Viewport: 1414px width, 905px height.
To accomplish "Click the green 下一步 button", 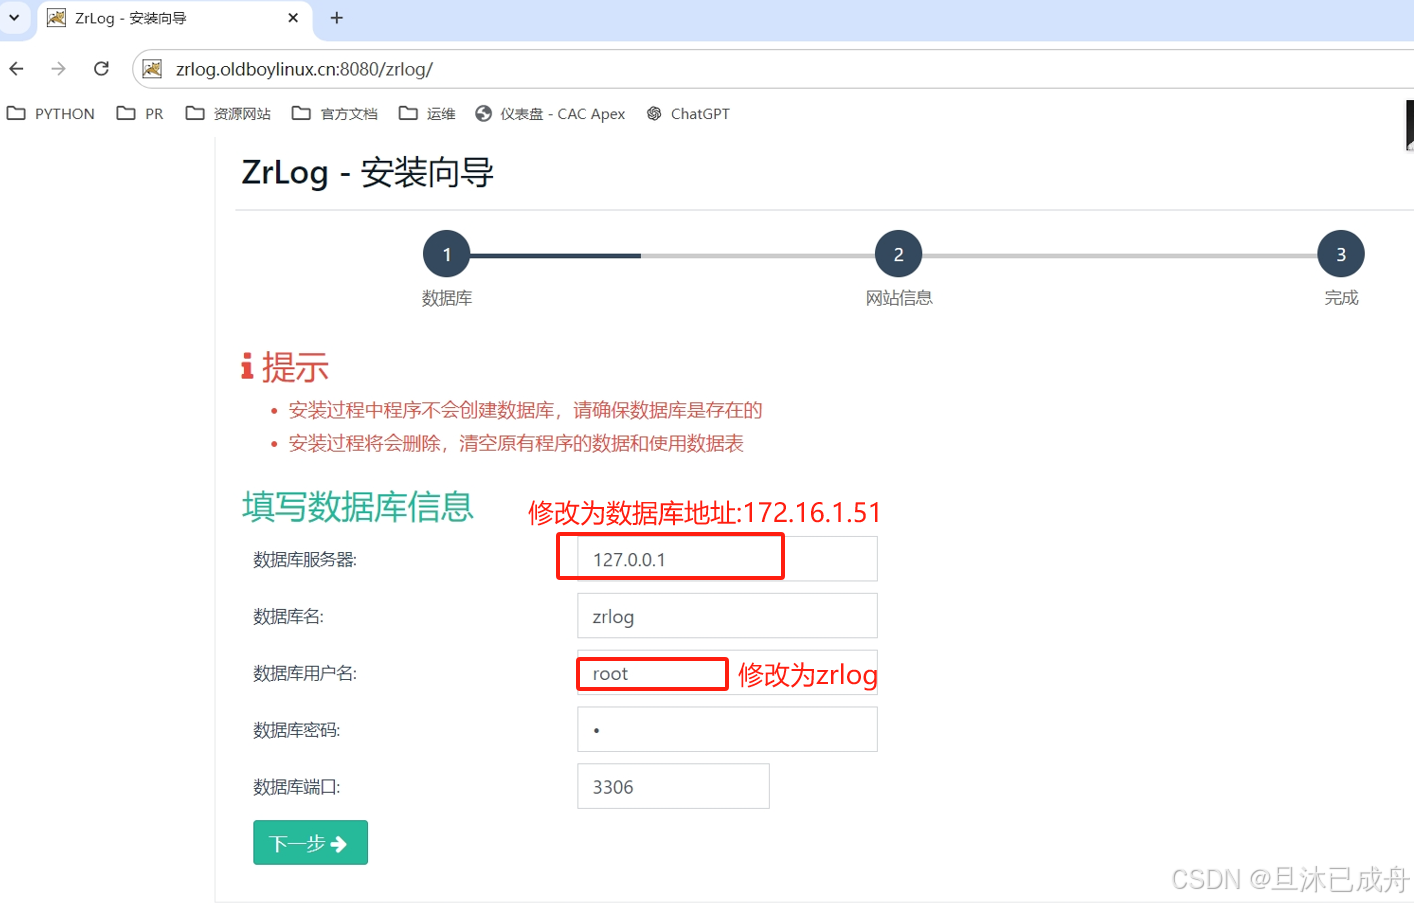I will (x=310, y=843).
